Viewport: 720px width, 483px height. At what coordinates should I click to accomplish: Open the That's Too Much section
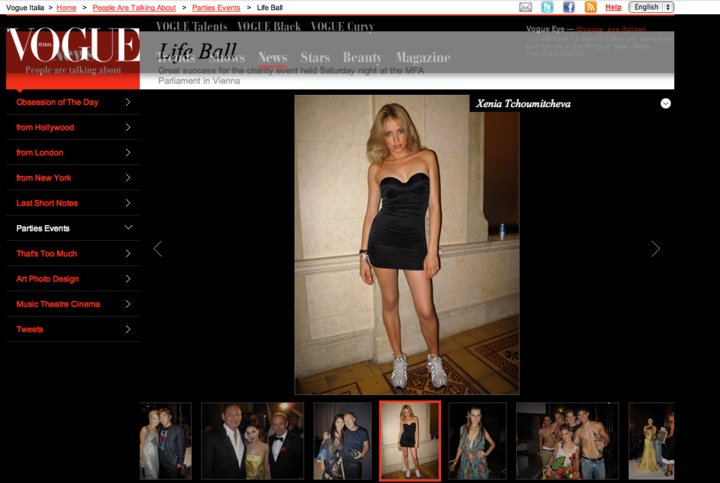(46, 253)
